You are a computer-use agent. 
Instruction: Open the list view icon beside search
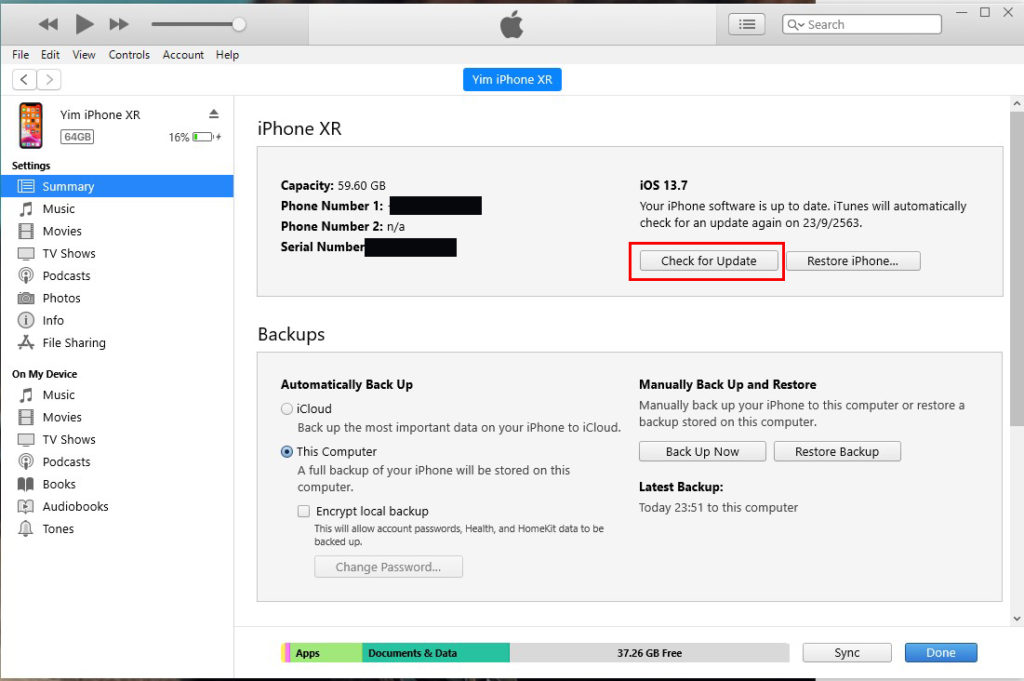(747, 24)
